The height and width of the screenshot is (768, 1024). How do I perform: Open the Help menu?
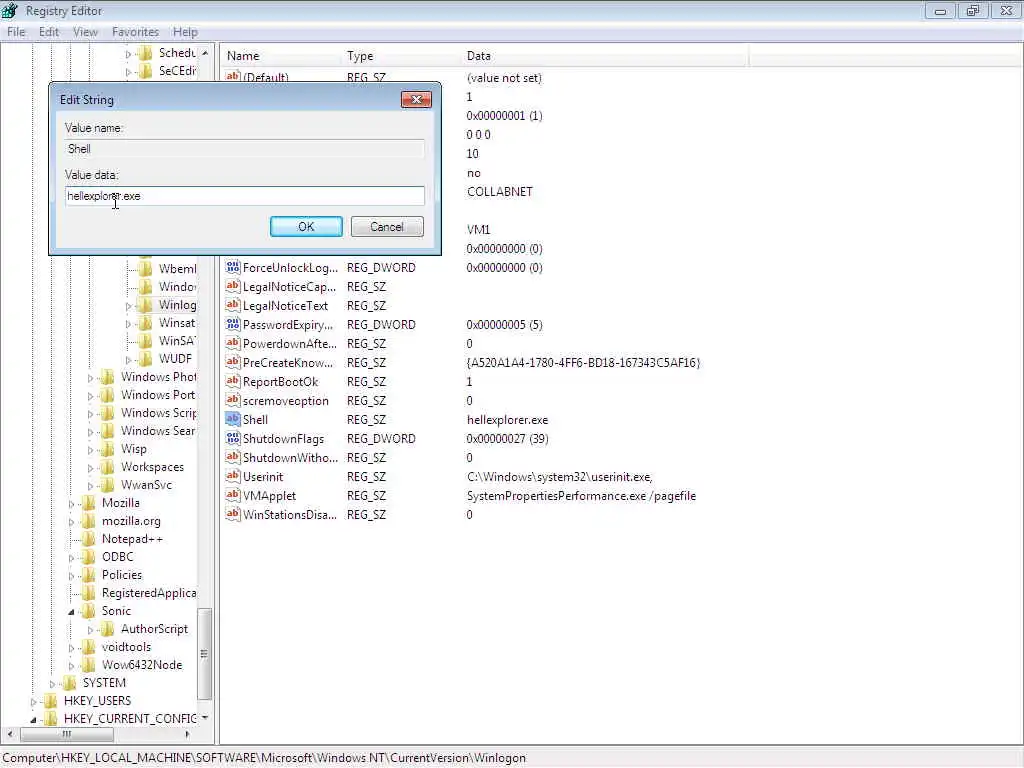coord(185,31)
